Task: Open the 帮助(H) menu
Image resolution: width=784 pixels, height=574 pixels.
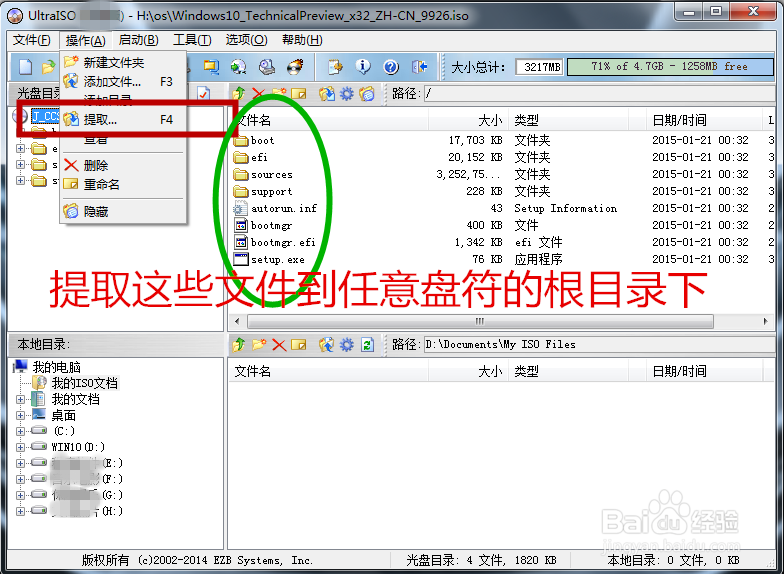Action: (x=302, y=40)
